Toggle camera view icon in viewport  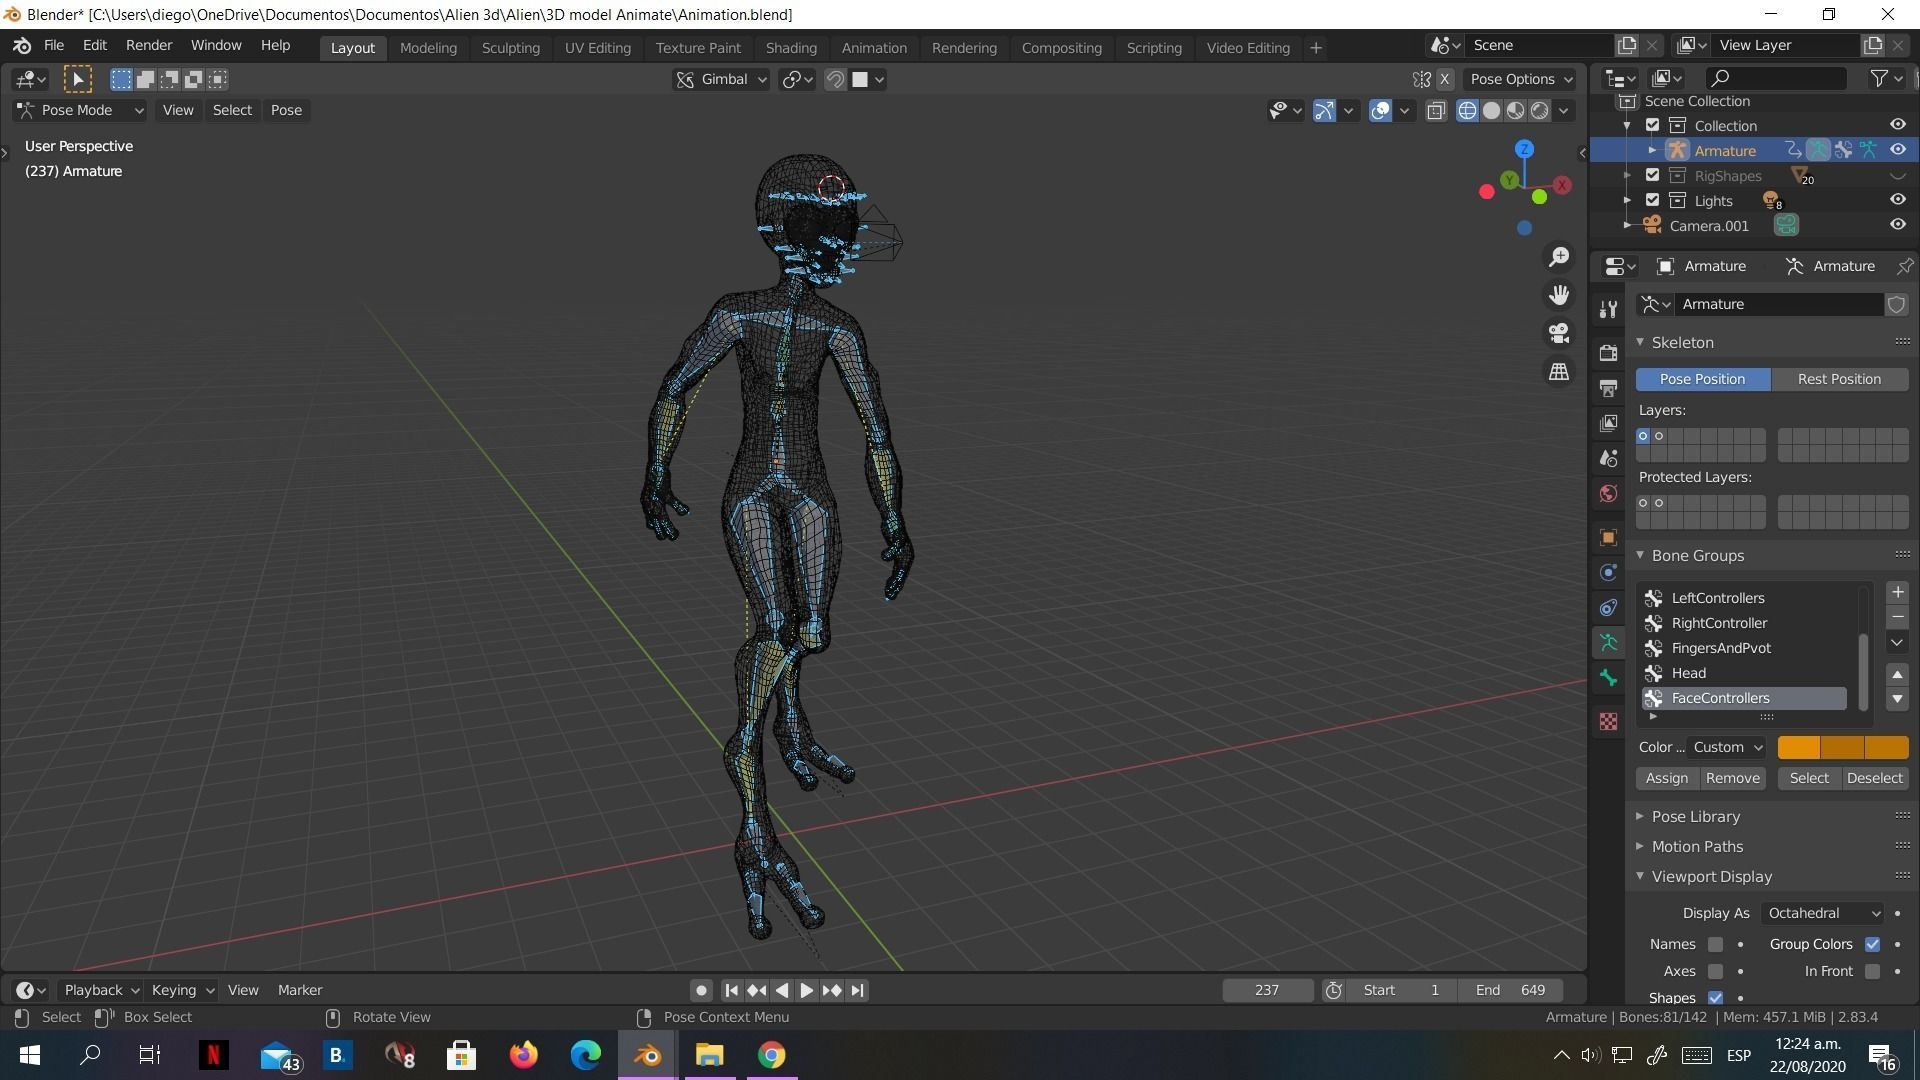pos(1559,333)
